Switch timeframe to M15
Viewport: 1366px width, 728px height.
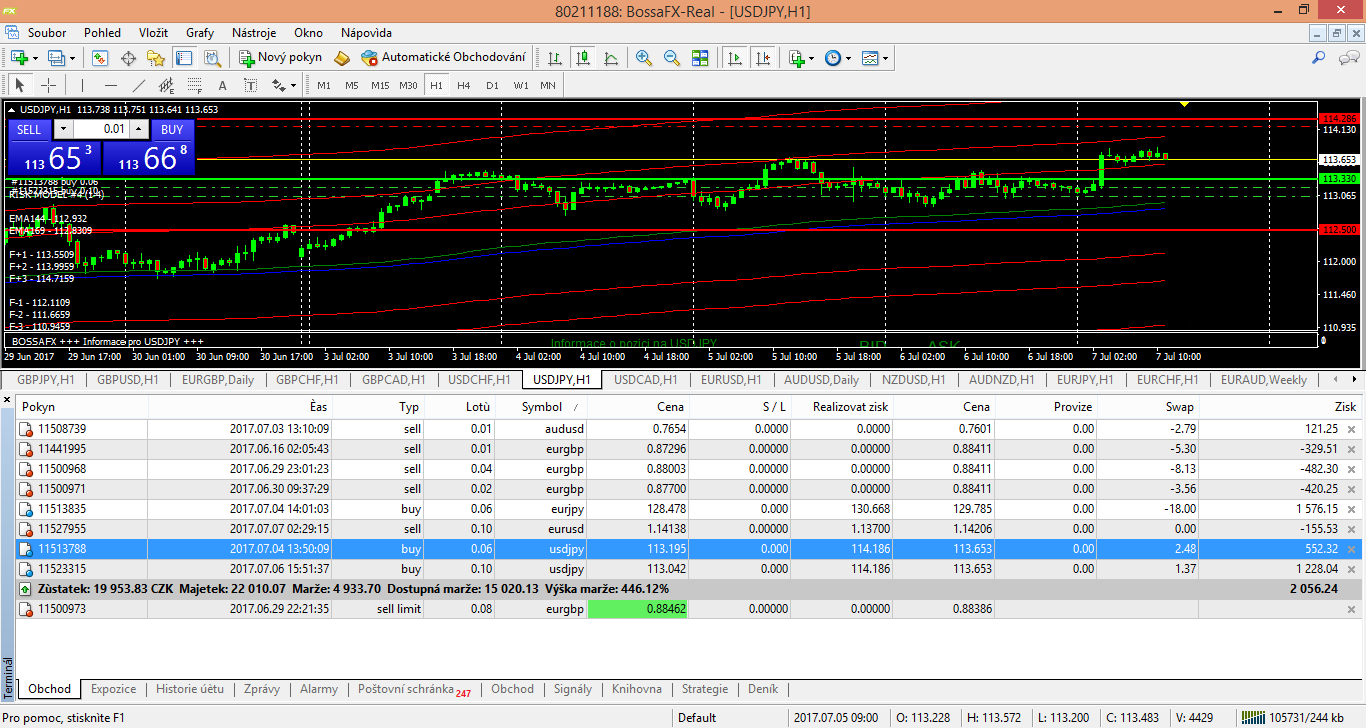[380, 85]
